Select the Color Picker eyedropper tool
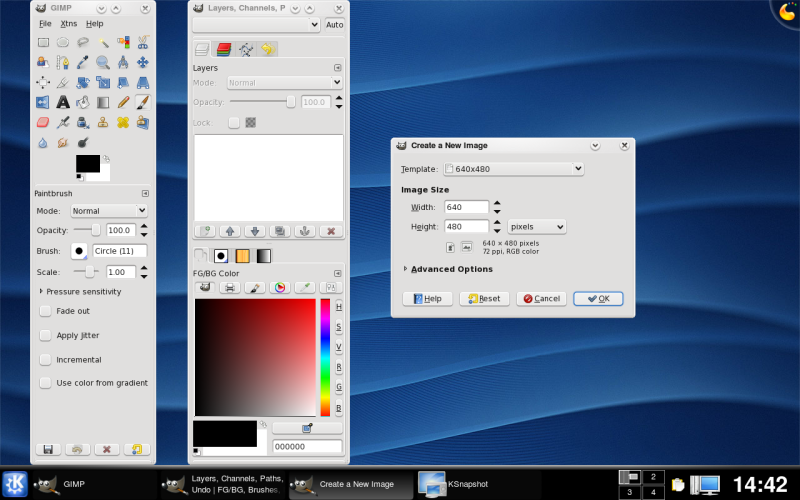800x500 pixels. pyautogui.click(x=83, y=62)
